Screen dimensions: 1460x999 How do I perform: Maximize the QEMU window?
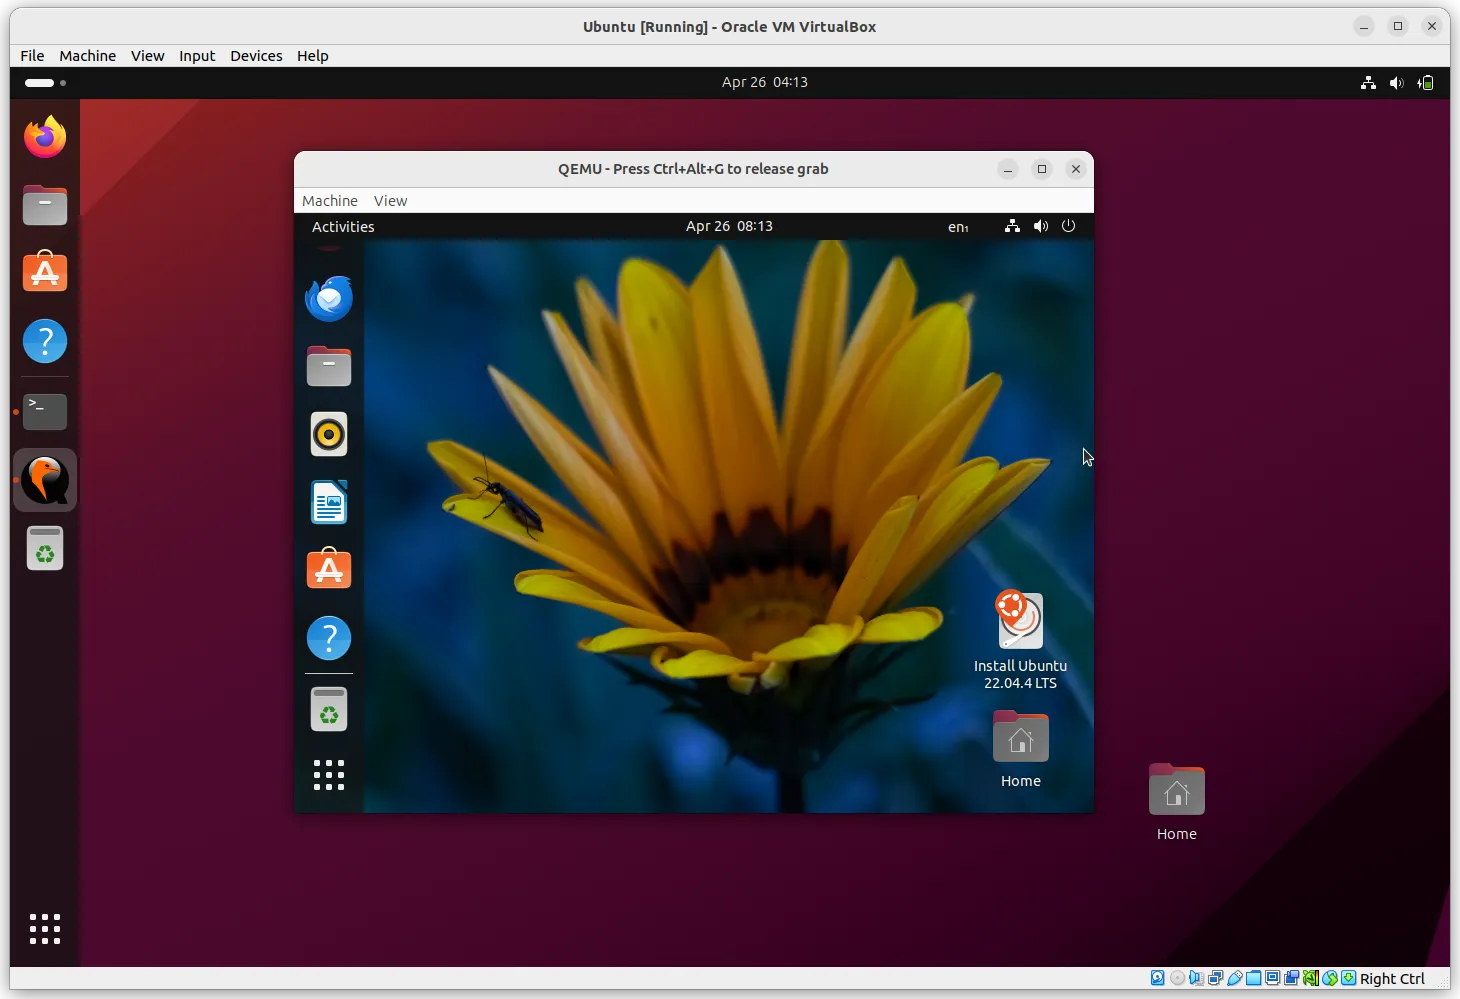(x=1042, y=169)
